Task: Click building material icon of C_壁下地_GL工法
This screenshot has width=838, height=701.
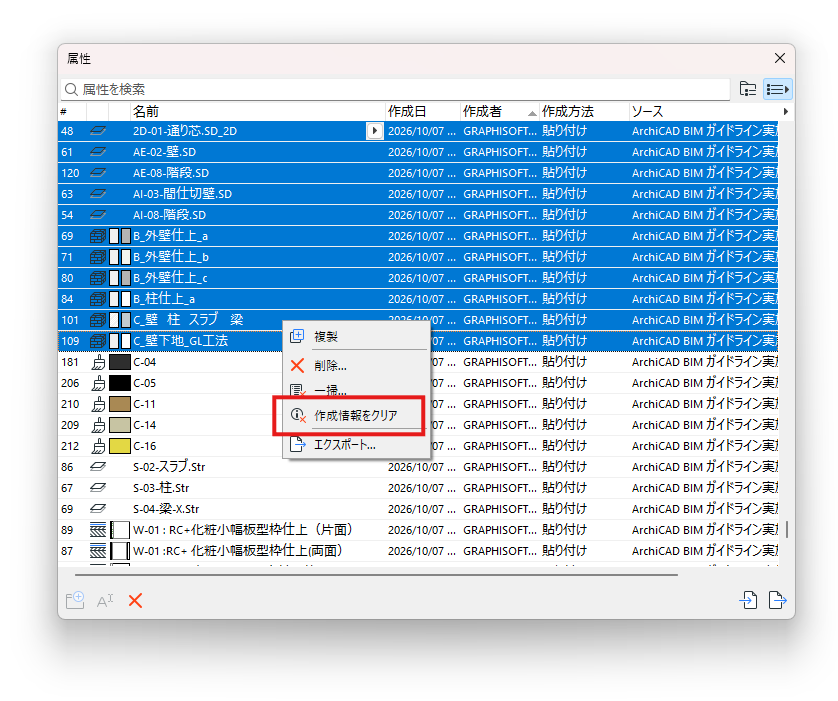Action: click(x=98, y=341)
